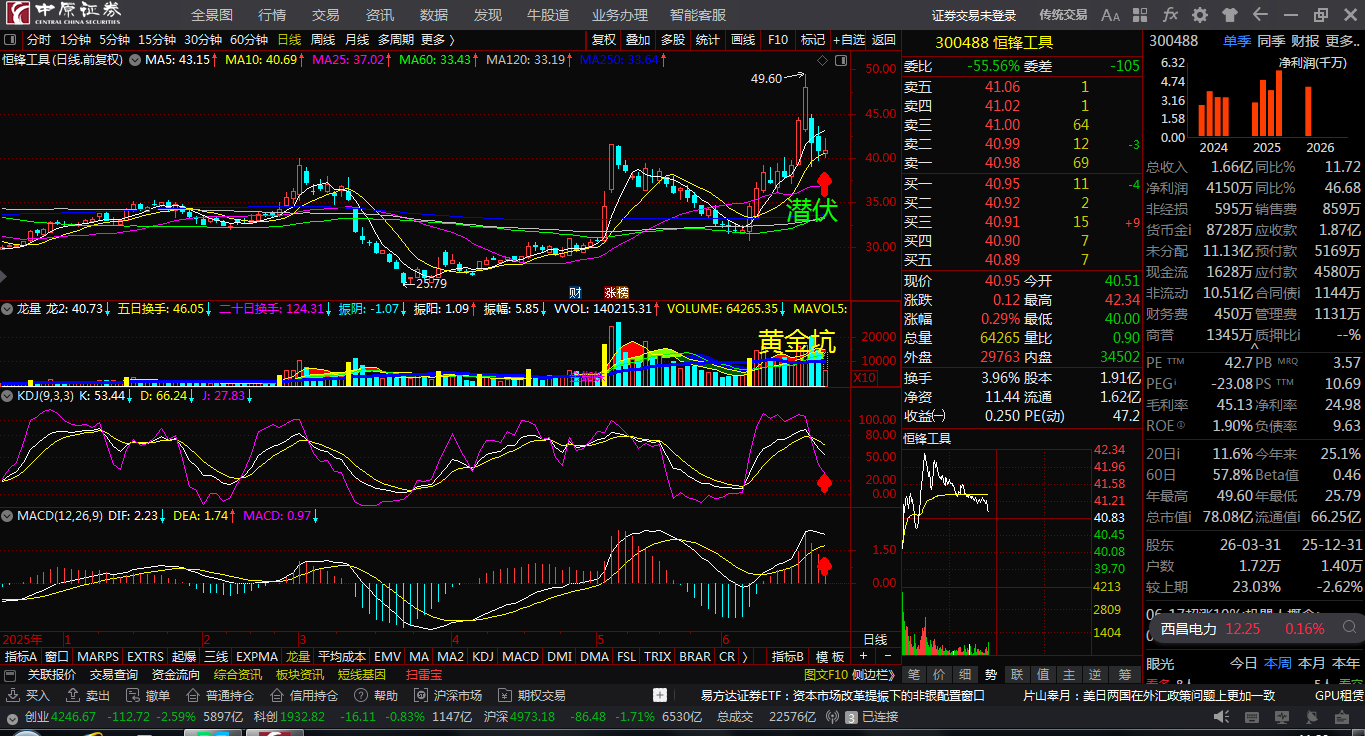This screenshot has height=736, width=1365.
Task: Open the 牛股道 menu
Action: [548, 15]
